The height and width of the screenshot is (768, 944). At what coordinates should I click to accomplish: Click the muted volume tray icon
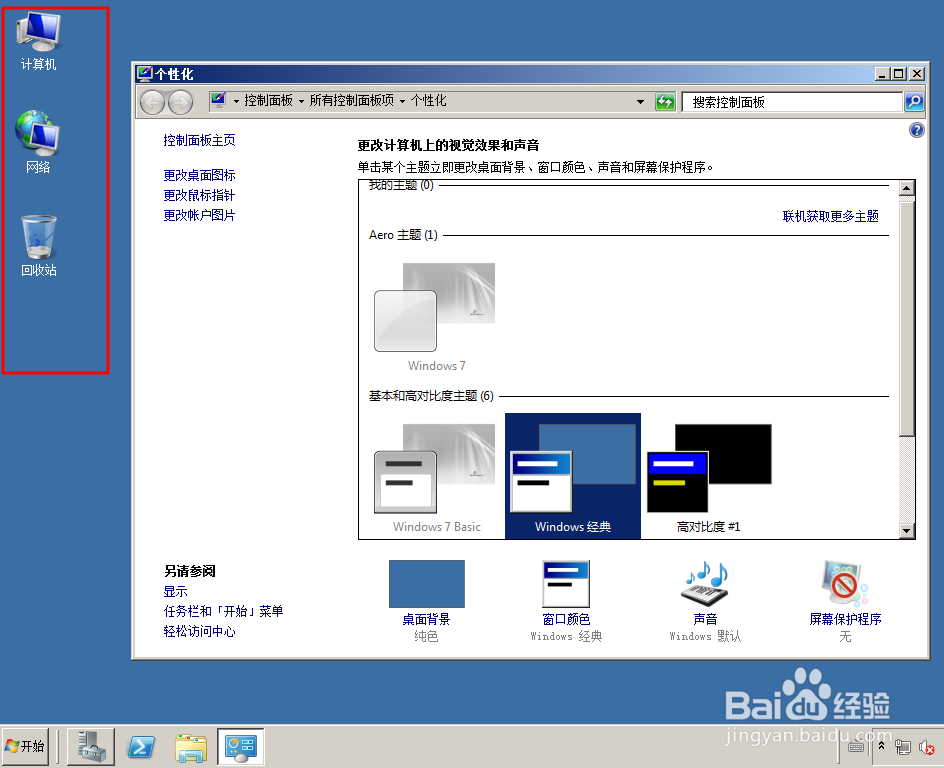926,747
